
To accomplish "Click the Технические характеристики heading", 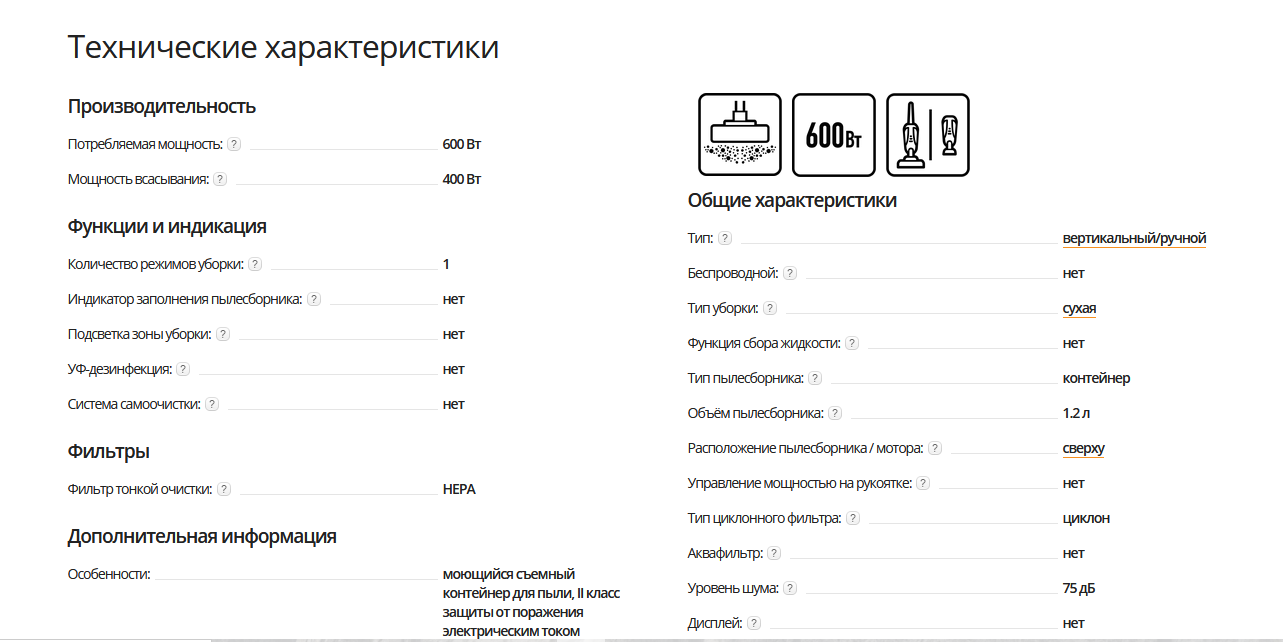I will click(283, 47).
